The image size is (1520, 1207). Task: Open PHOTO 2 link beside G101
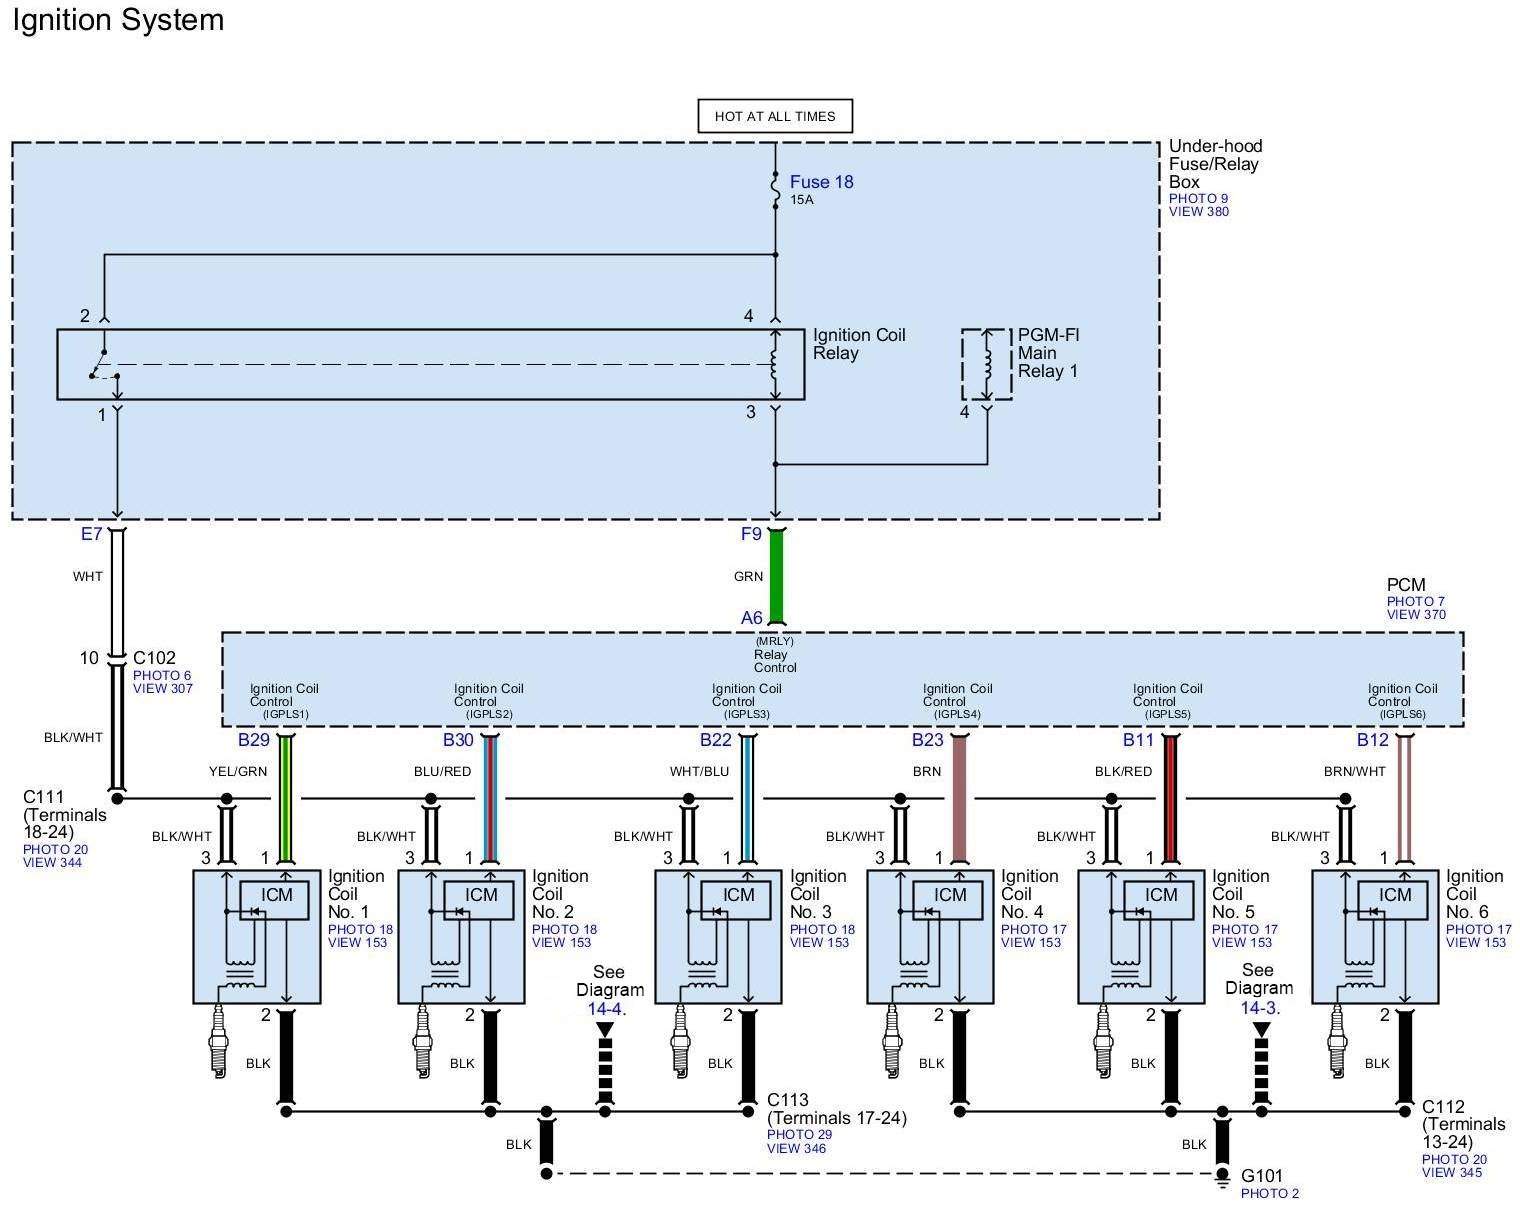(x=1269, y=1193)
